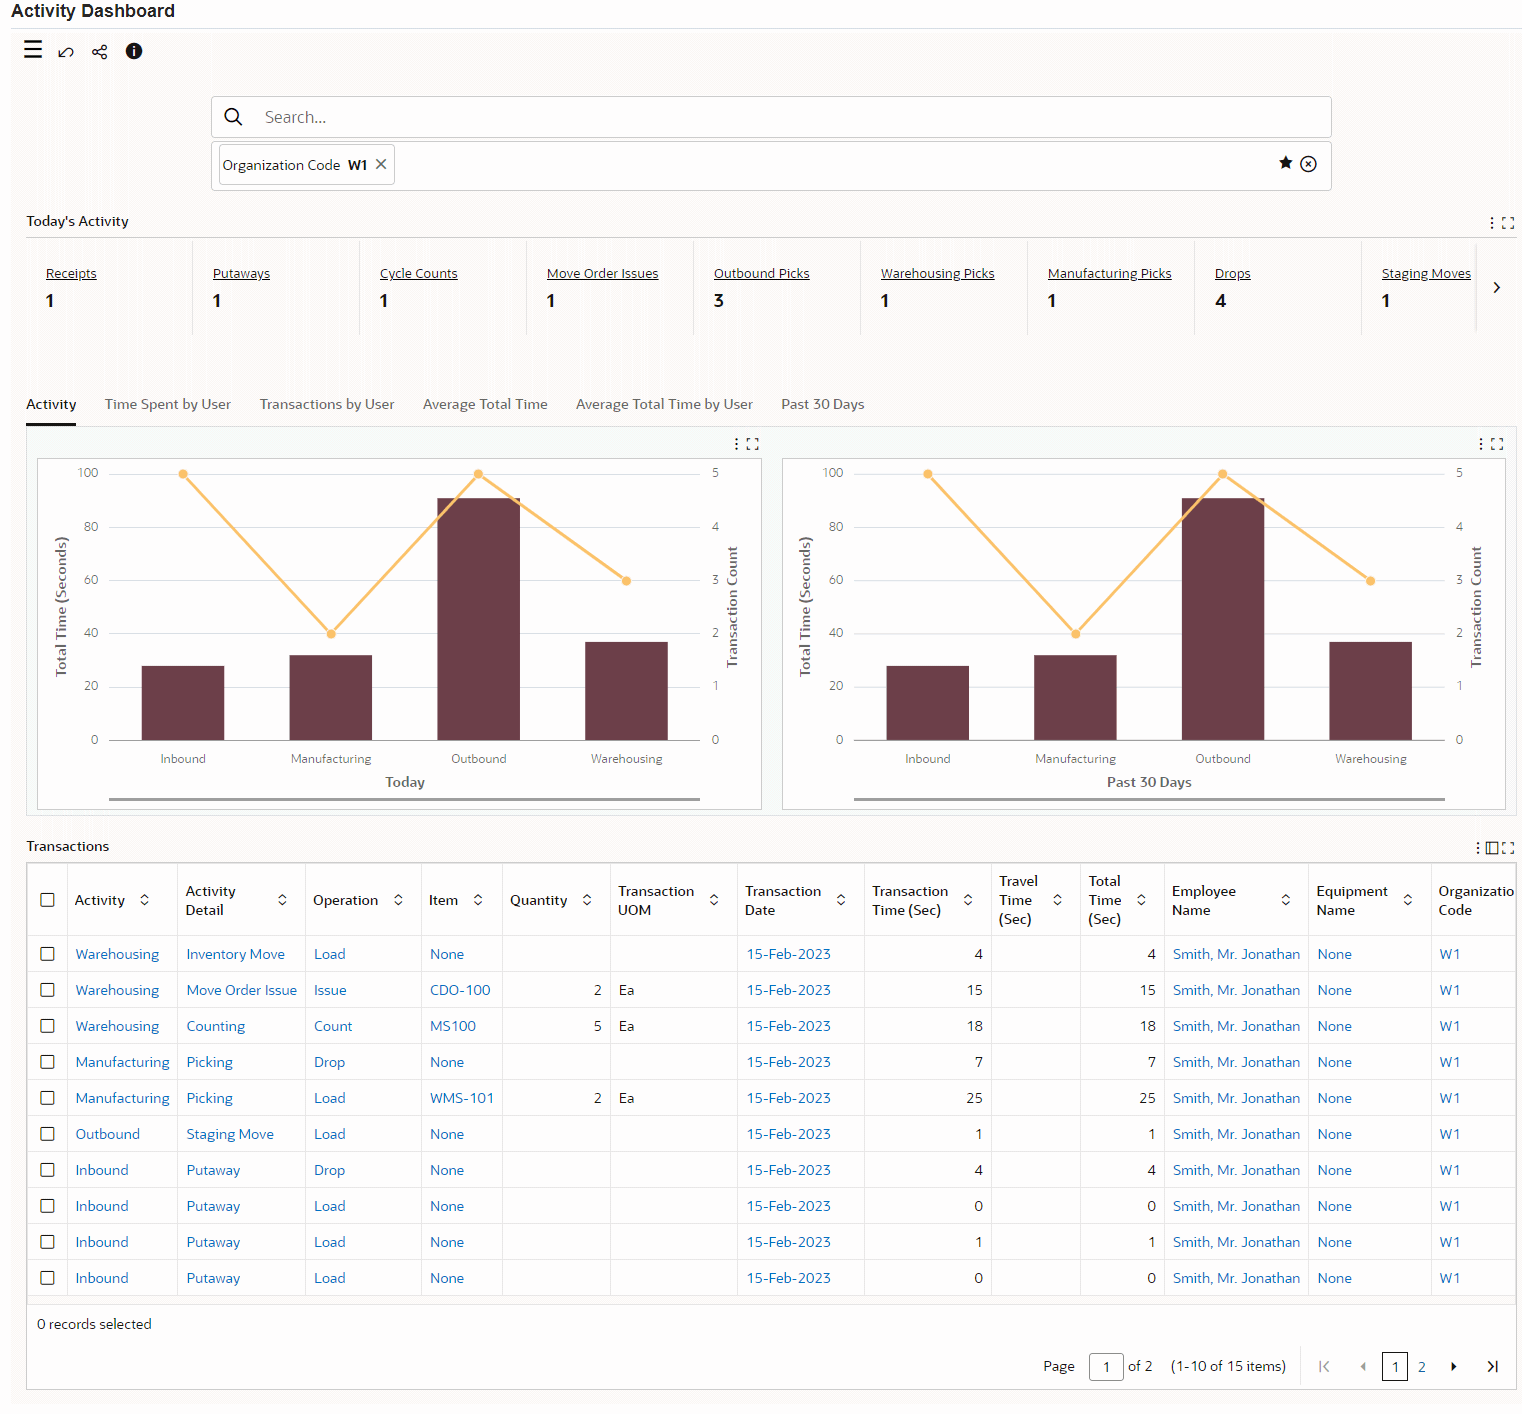This screenshot has width=1522, height=1414.
Task: Open the information icon
Action: 134,51
